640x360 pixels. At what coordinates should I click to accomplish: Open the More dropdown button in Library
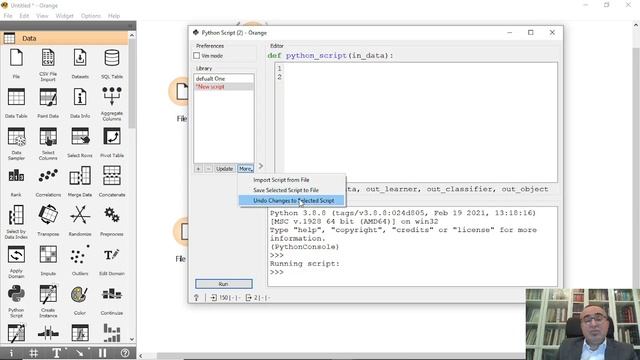[x=245, y=169]
